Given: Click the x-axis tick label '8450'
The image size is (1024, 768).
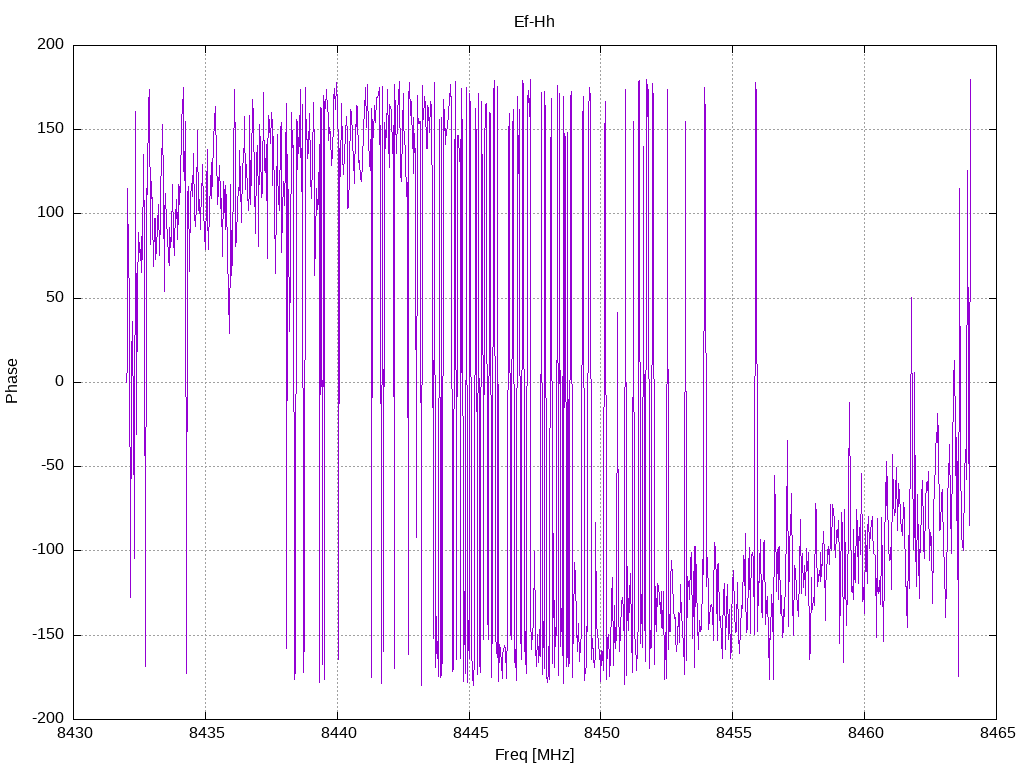Looking at the screenshot, I should click(602, 733).
